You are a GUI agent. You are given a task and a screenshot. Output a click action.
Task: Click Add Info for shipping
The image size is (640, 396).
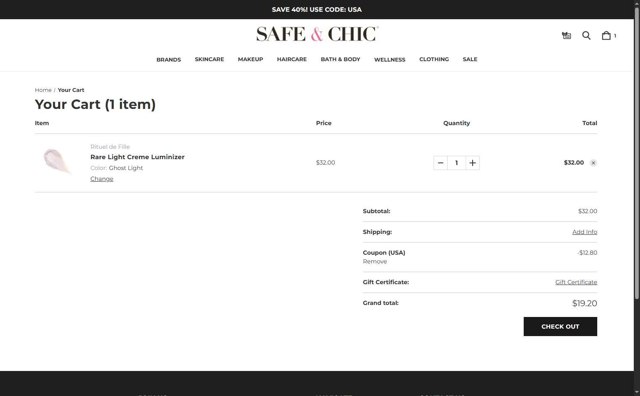pyautogui.click(x=584, y=232)
